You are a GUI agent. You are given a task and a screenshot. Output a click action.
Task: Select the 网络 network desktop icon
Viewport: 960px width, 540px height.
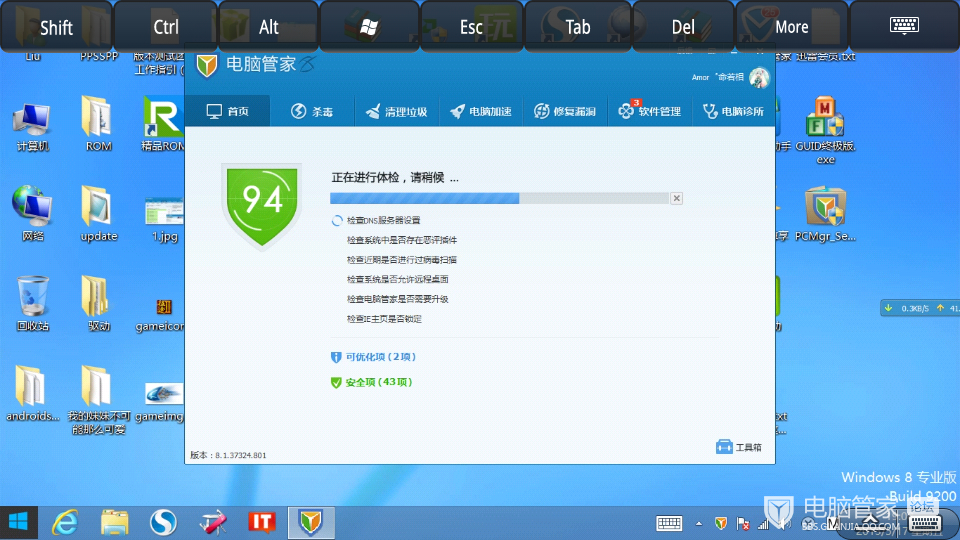[x=32, y=213]
